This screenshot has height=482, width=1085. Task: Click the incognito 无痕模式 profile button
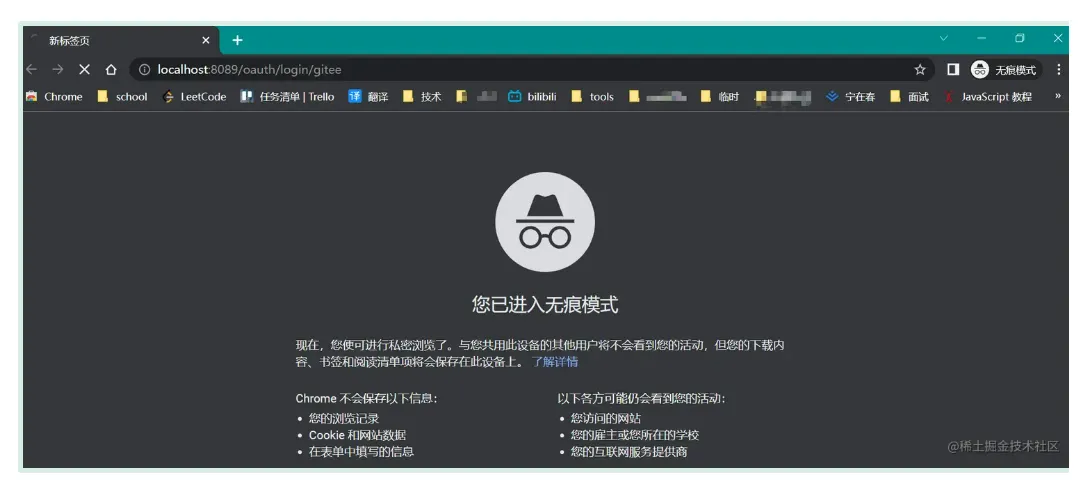click(1005, 69)
